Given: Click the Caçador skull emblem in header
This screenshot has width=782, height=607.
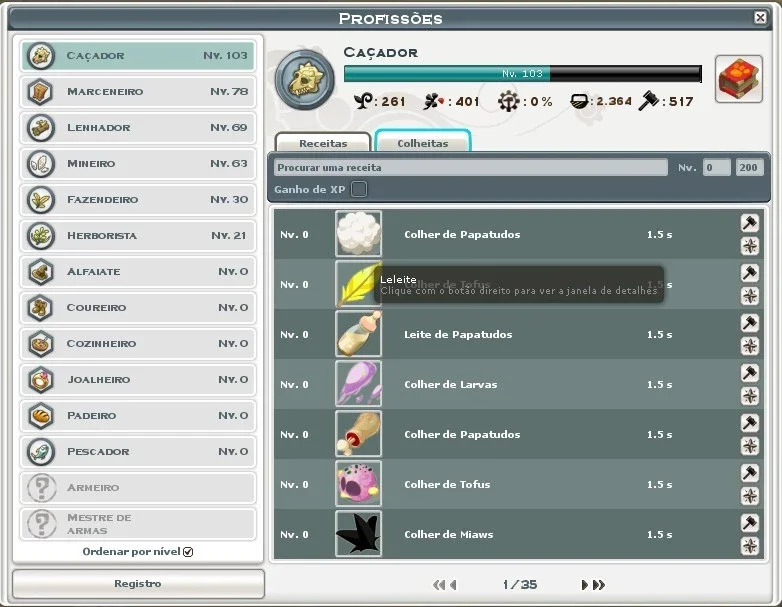Looking at the screenshot, I should click(305, 80).
